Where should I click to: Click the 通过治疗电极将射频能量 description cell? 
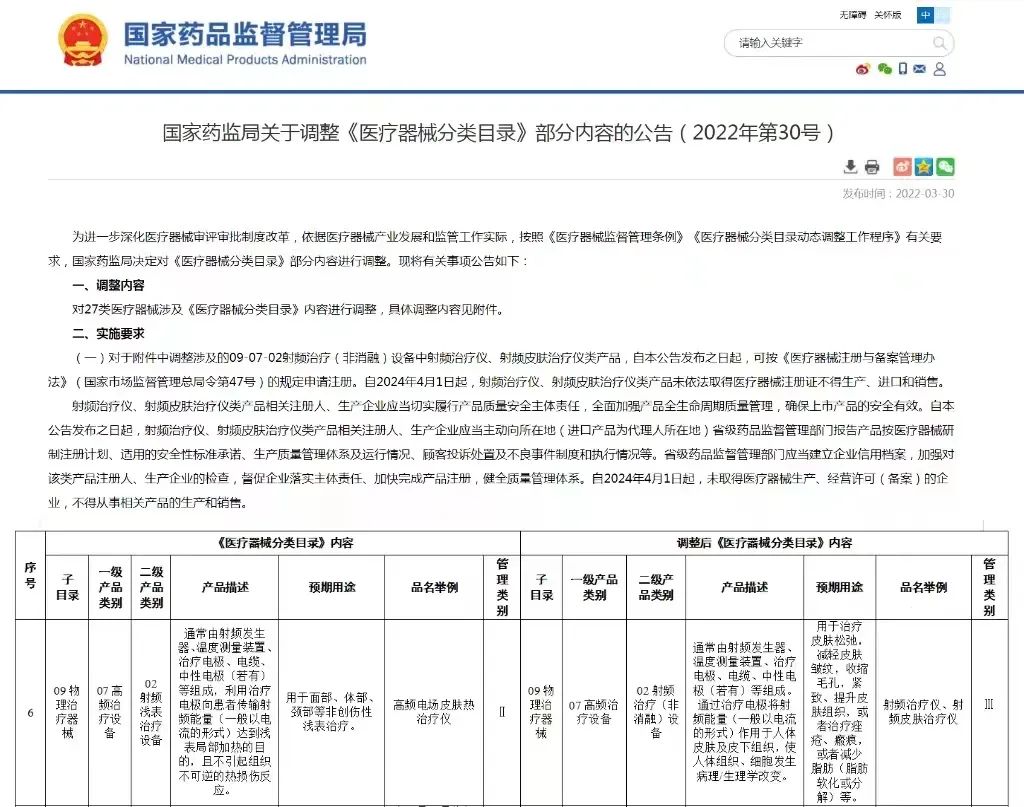click(744, 712)
